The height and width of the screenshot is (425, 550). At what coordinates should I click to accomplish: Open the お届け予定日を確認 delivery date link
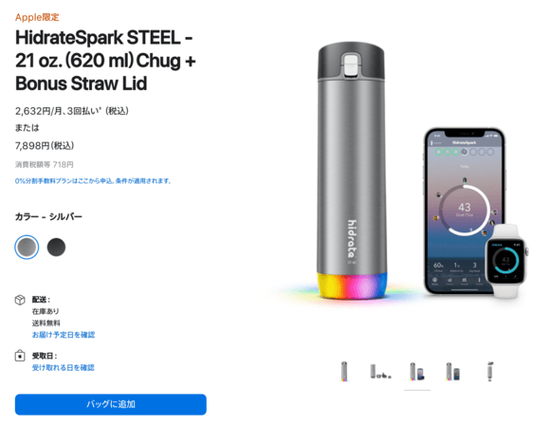tap(63, 335)
